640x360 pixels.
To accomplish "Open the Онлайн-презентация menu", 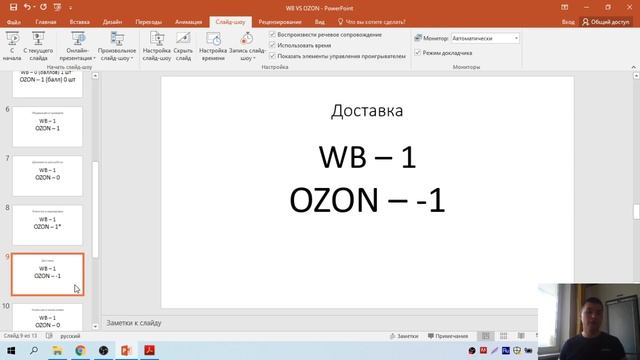I will click(x=78, y=46).
